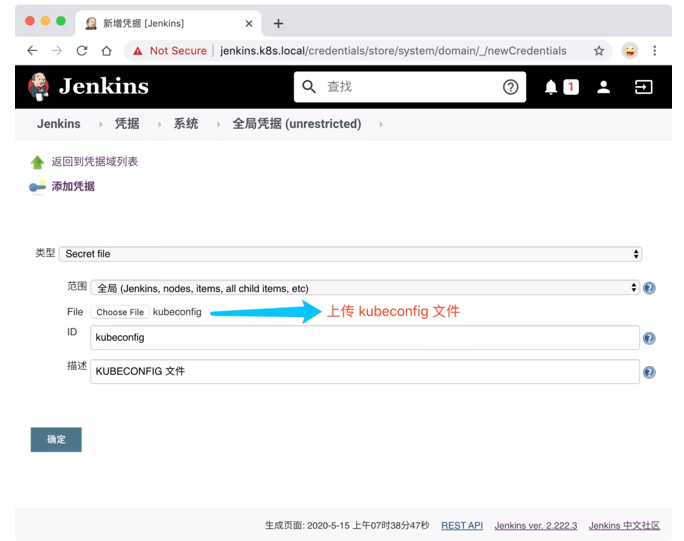Bookmark this page with star icon

(x=599, y=51)
